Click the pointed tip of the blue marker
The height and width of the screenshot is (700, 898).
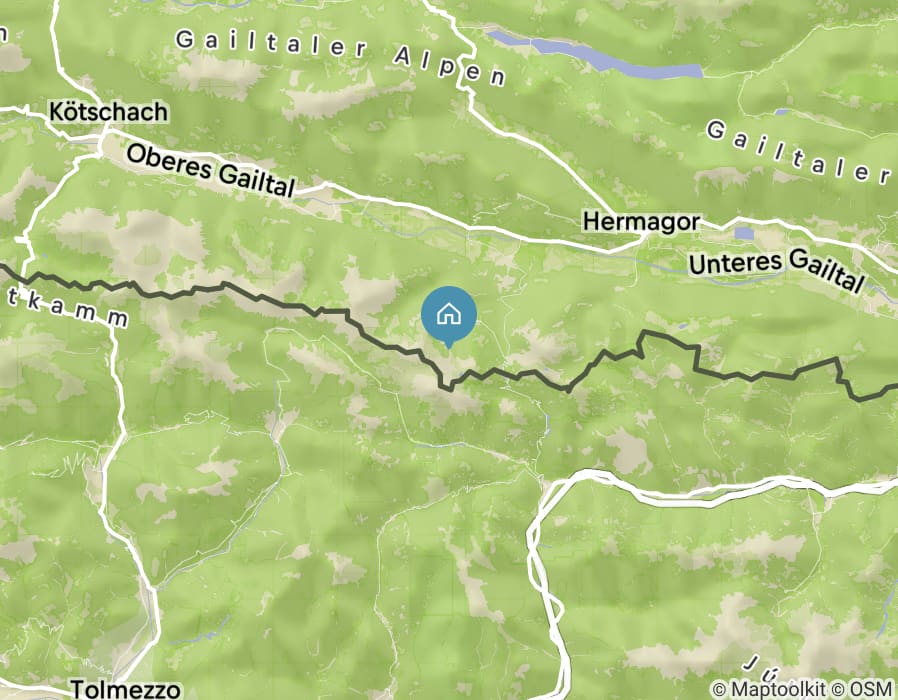448,347
